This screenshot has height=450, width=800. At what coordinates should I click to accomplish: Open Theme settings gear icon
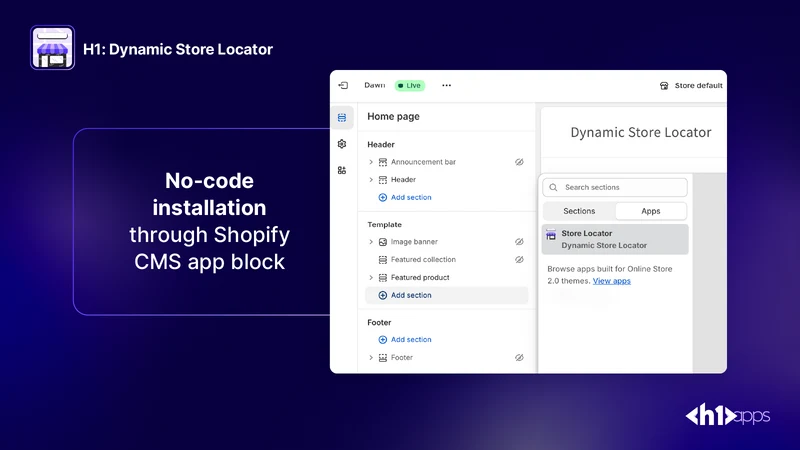coord(342,144)
